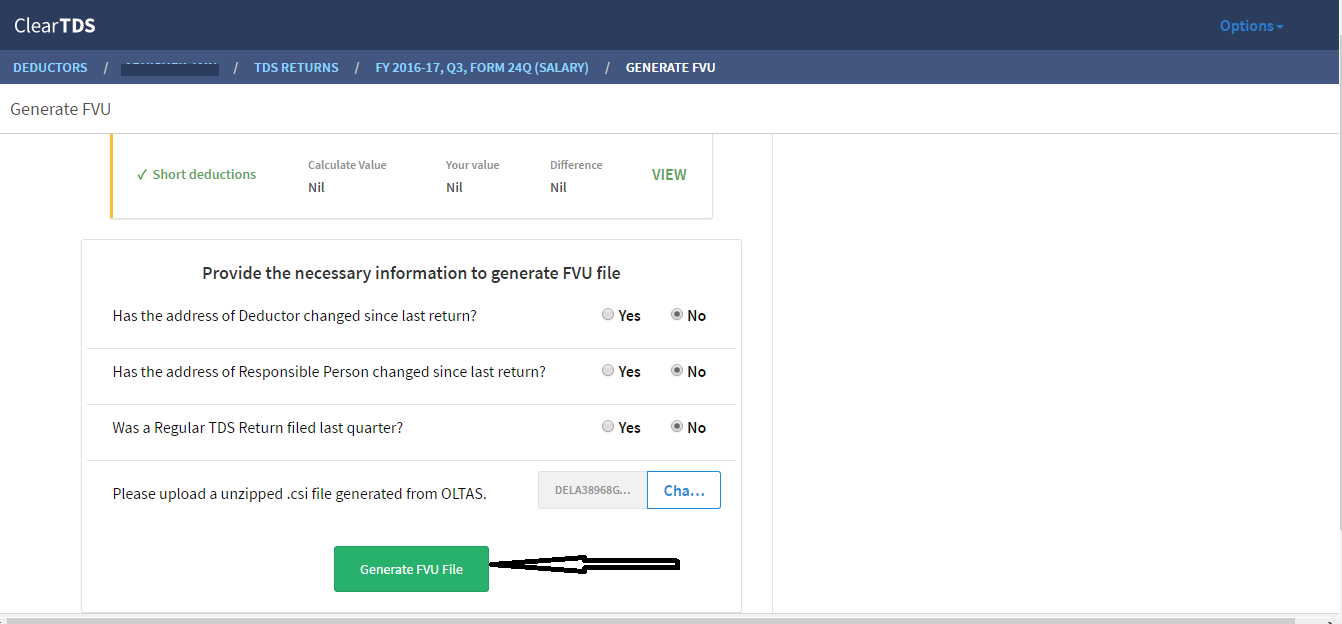Image resolution: width=1342 pixels, height=624 pixels.
Task: Navigate to TDS RETURNS breadcrumb
Action: click(296, 68)
